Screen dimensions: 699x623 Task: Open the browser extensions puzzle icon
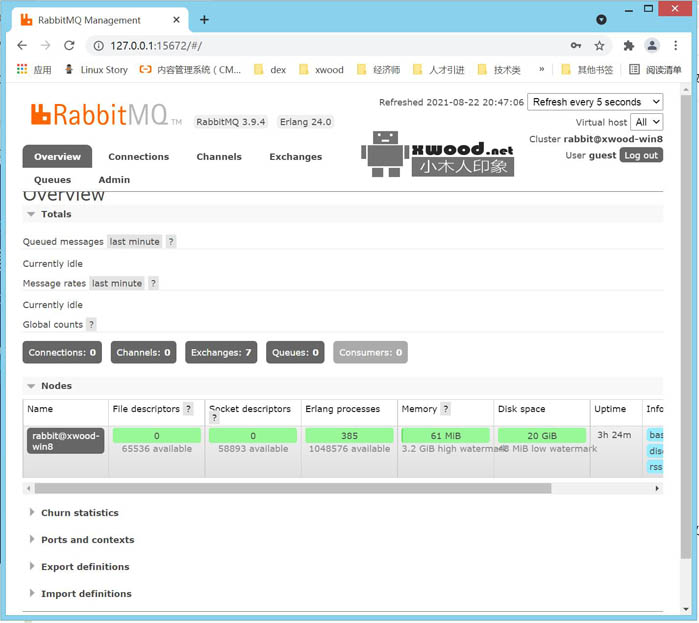pyautogui.click(x=629, y=45)
